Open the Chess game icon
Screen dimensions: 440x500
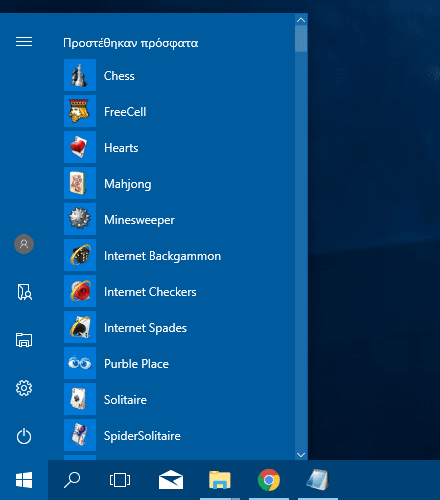[x=80, y=75]
